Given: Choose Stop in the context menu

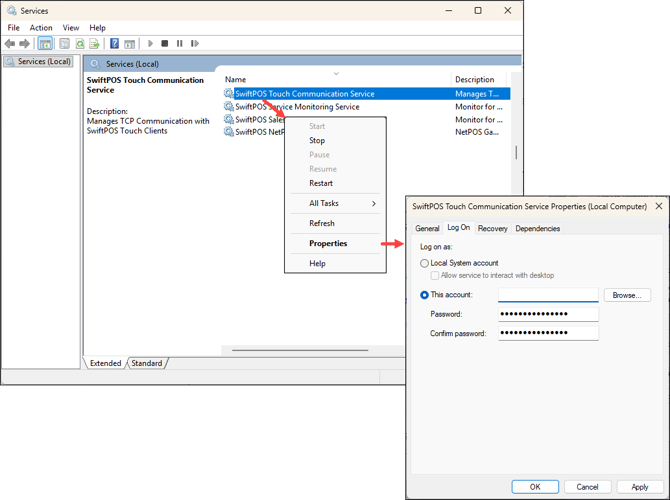Looking at the screenshot, I should click(x=335, y=141).
